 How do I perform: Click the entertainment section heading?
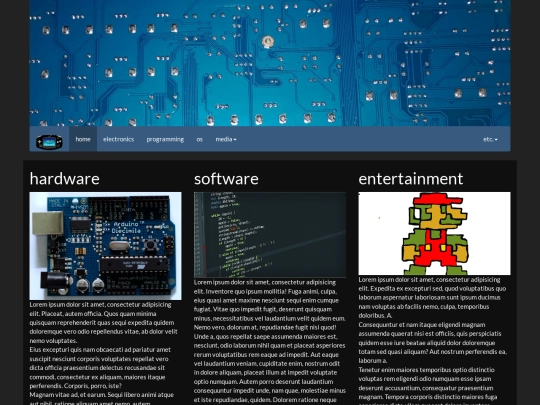click(411, 179)
